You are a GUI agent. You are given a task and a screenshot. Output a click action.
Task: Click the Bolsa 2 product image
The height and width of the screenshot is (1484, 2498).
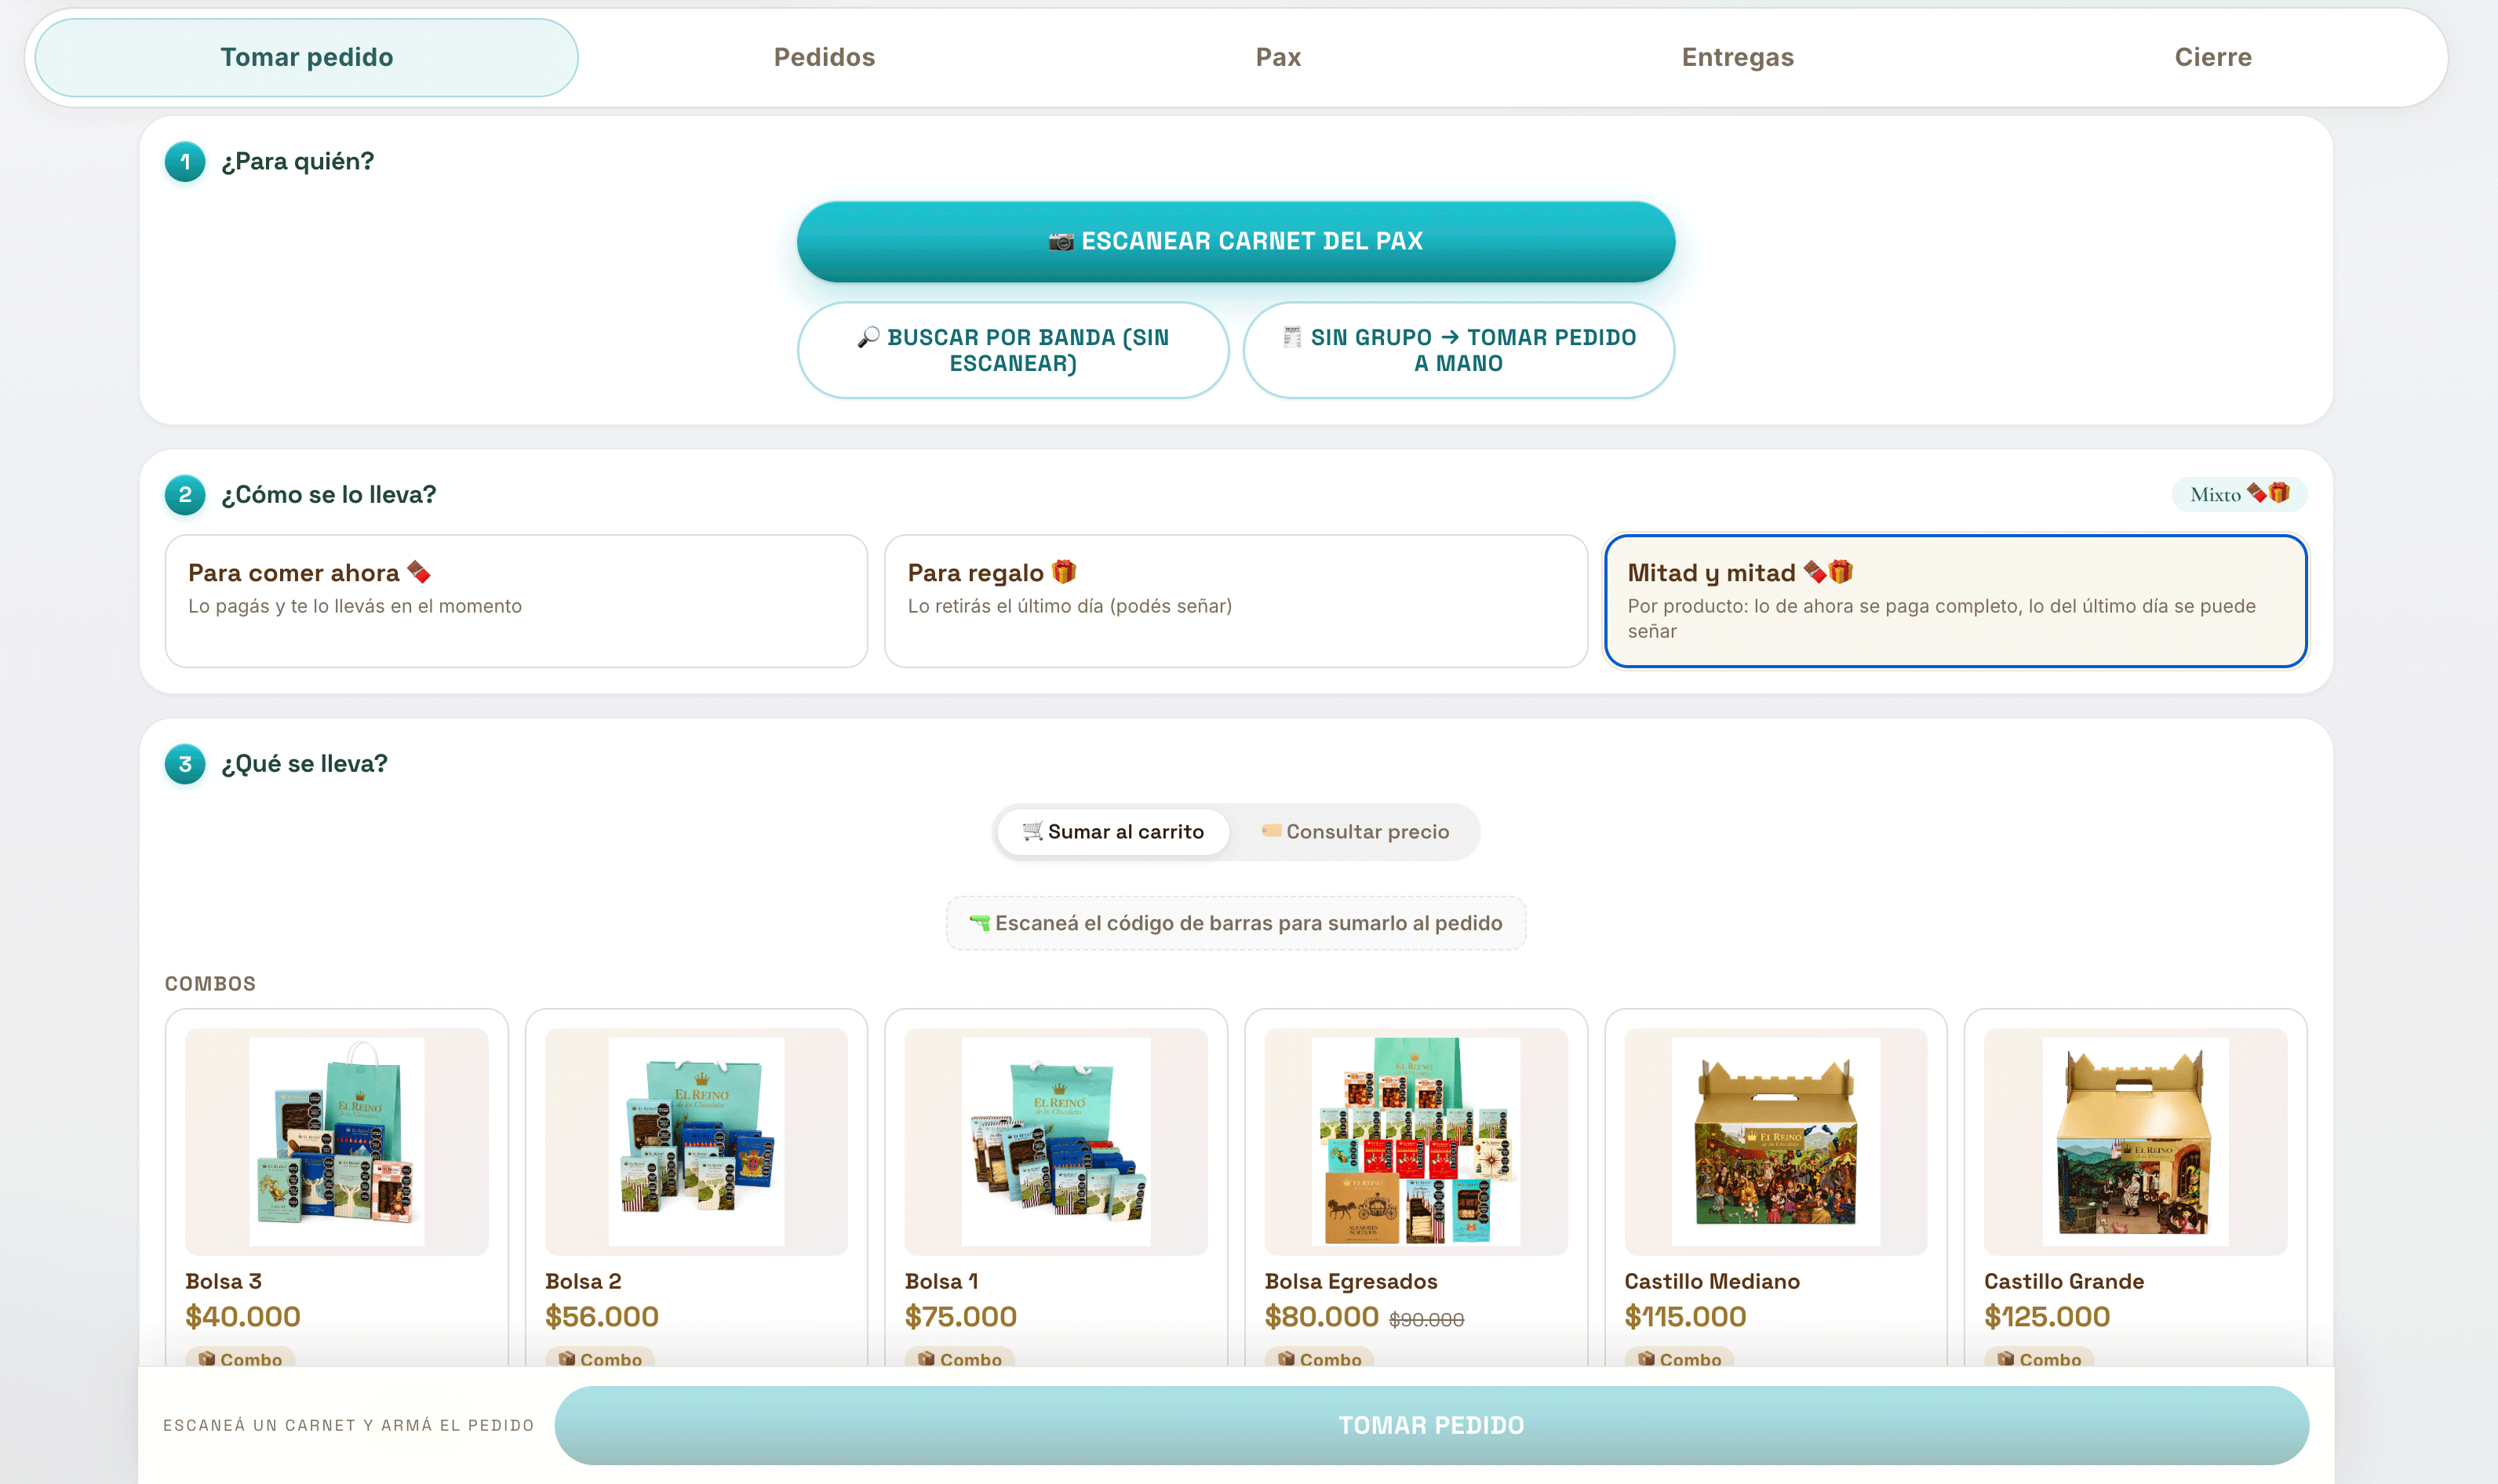click(696, 1142)
